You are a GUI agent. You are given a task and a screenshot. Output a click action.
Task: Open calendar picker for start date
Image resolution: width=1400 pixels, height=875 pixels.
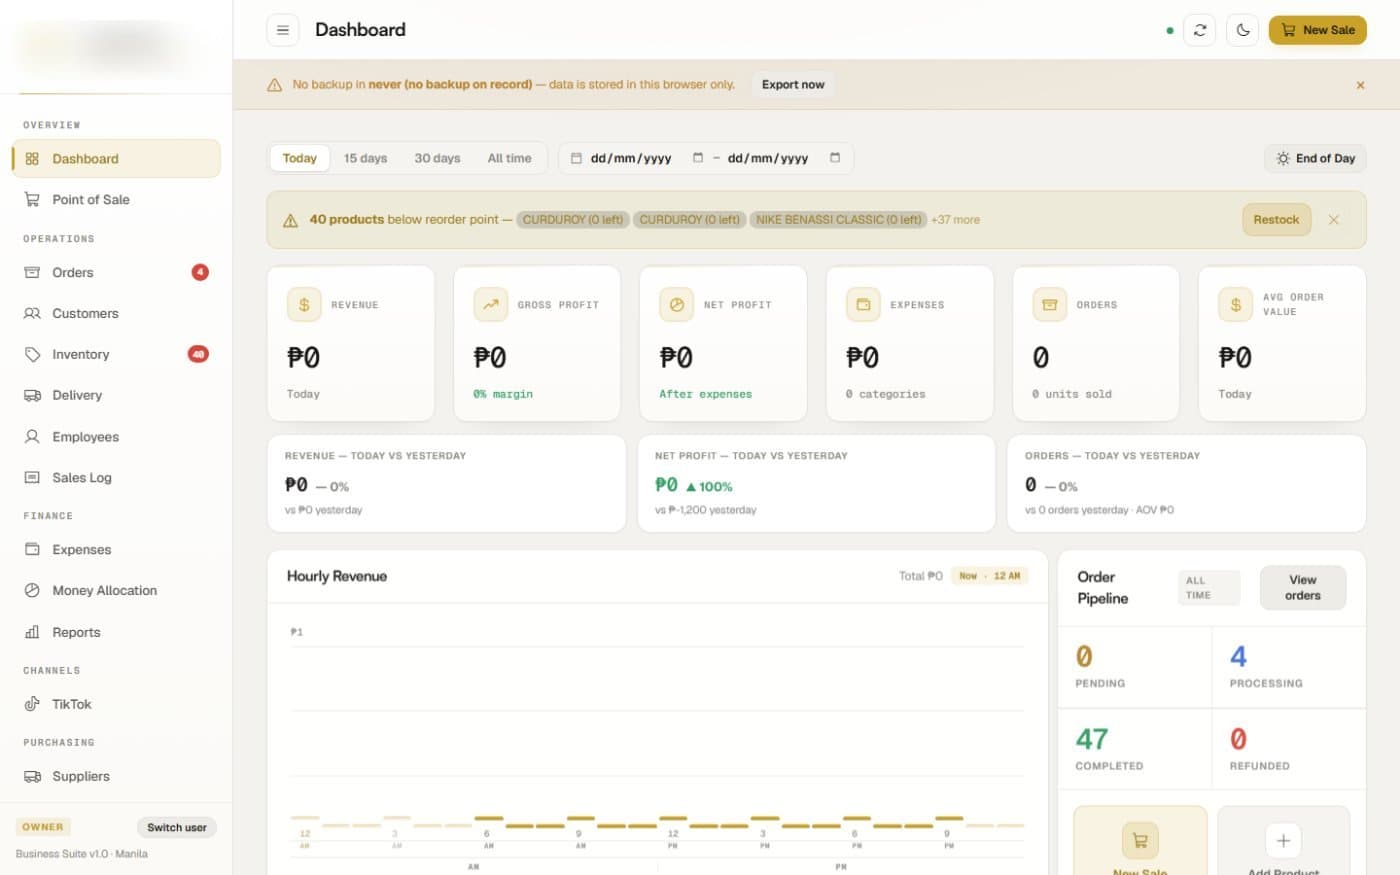click(x=698, y=158)
